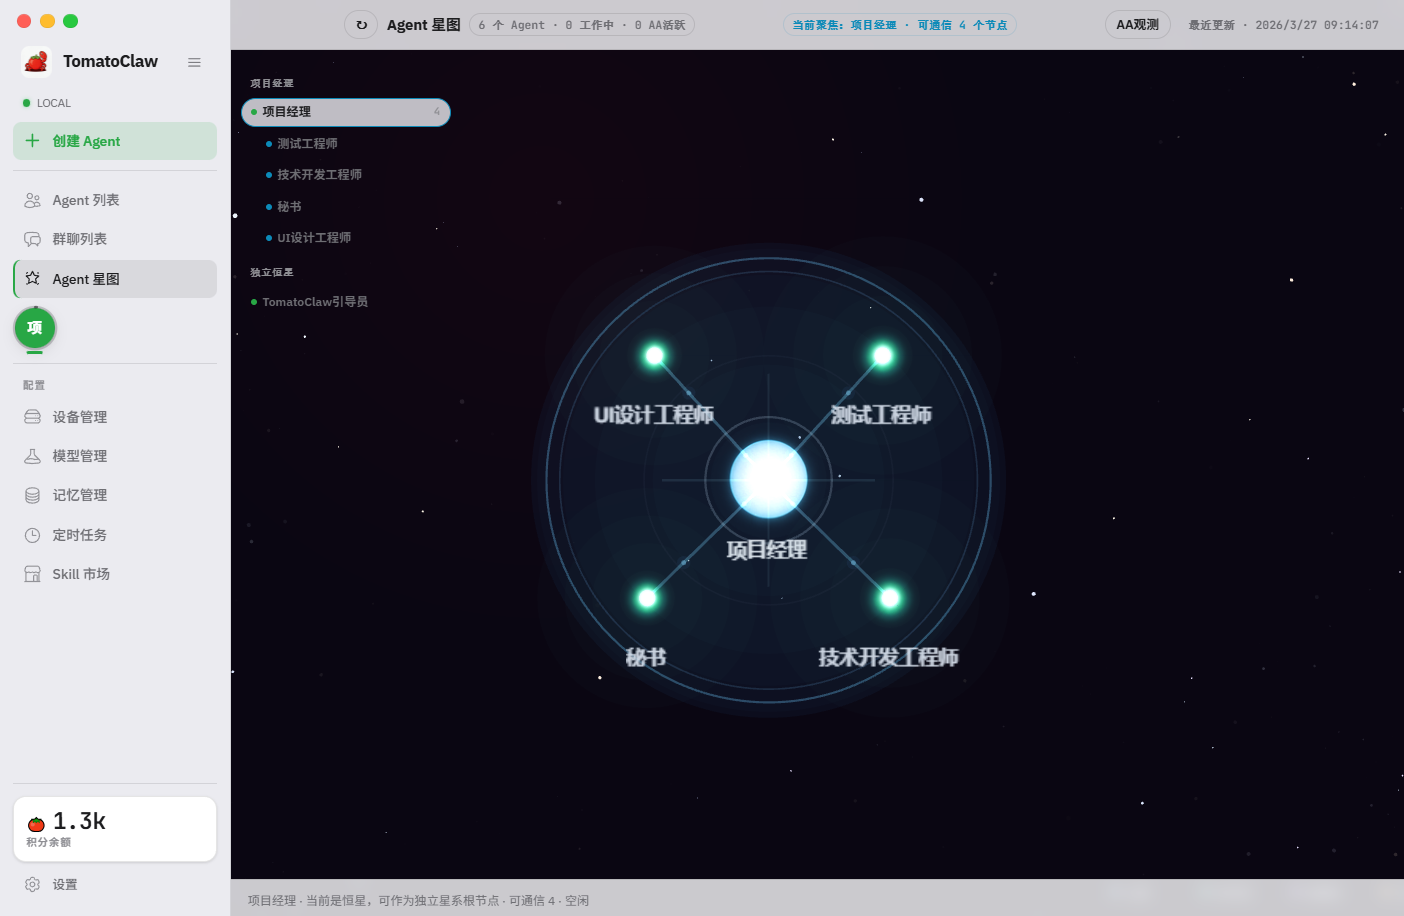Toggle AA观测 mode in the top bar
Screen dimensions: 1404x916
[1137, 24]
